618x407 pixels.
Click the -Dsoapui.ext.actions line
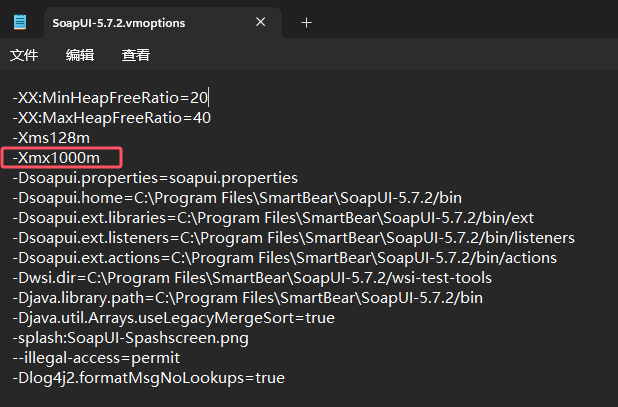pos(285,258)
